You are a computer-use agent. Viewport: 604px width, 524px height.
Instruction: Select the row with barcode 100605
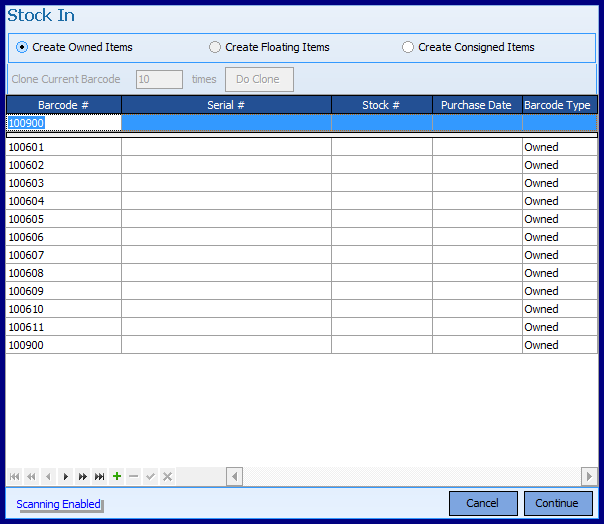pos(64,219)
